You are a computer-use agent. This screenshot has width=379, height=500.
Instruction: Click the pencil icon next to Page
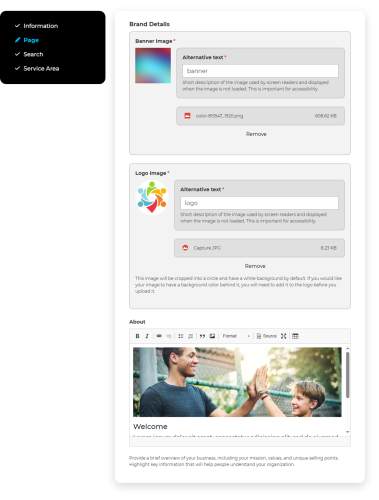click(17, 40)
